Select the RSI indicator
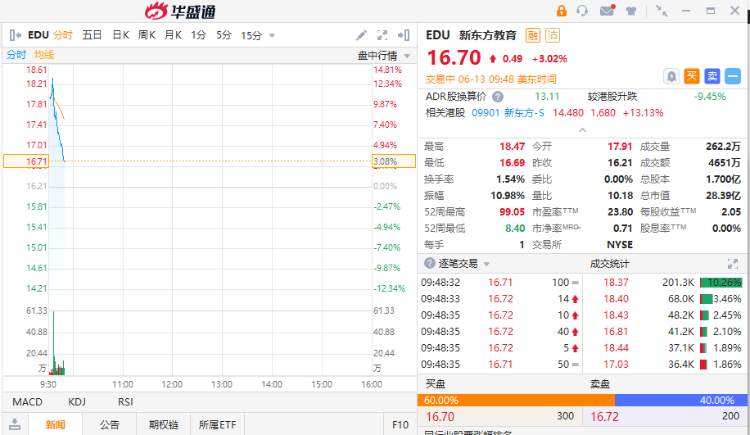This screenshot has height=435, width=750. pyautogui.click(x=125, y=402)
